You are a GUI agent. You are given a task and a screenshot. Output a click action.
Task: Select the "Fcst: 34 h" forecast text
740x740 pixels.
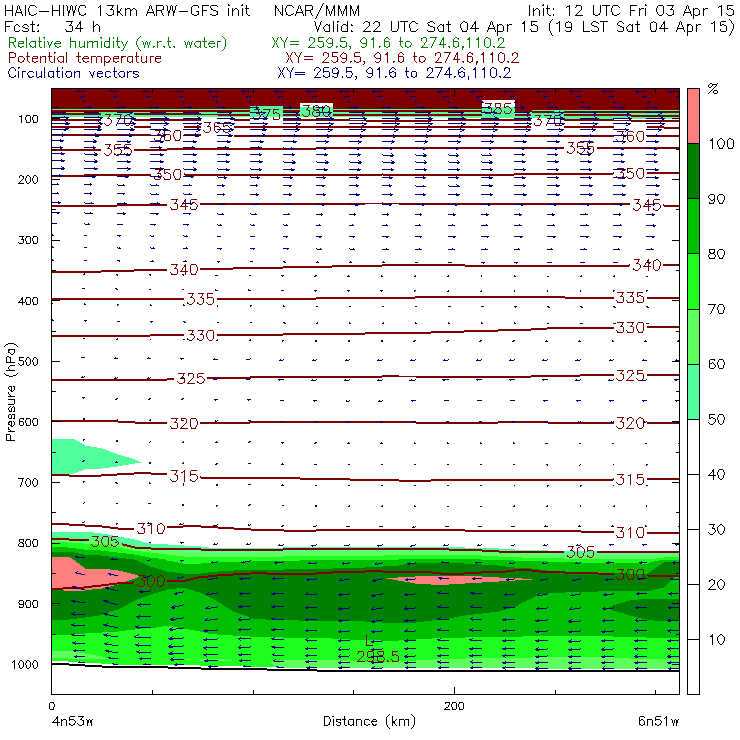[52, 26]
